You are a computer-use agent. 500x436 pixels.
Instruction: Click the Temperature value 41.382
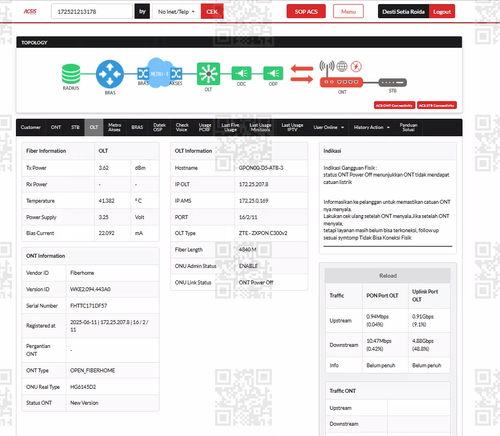(106, 201)
